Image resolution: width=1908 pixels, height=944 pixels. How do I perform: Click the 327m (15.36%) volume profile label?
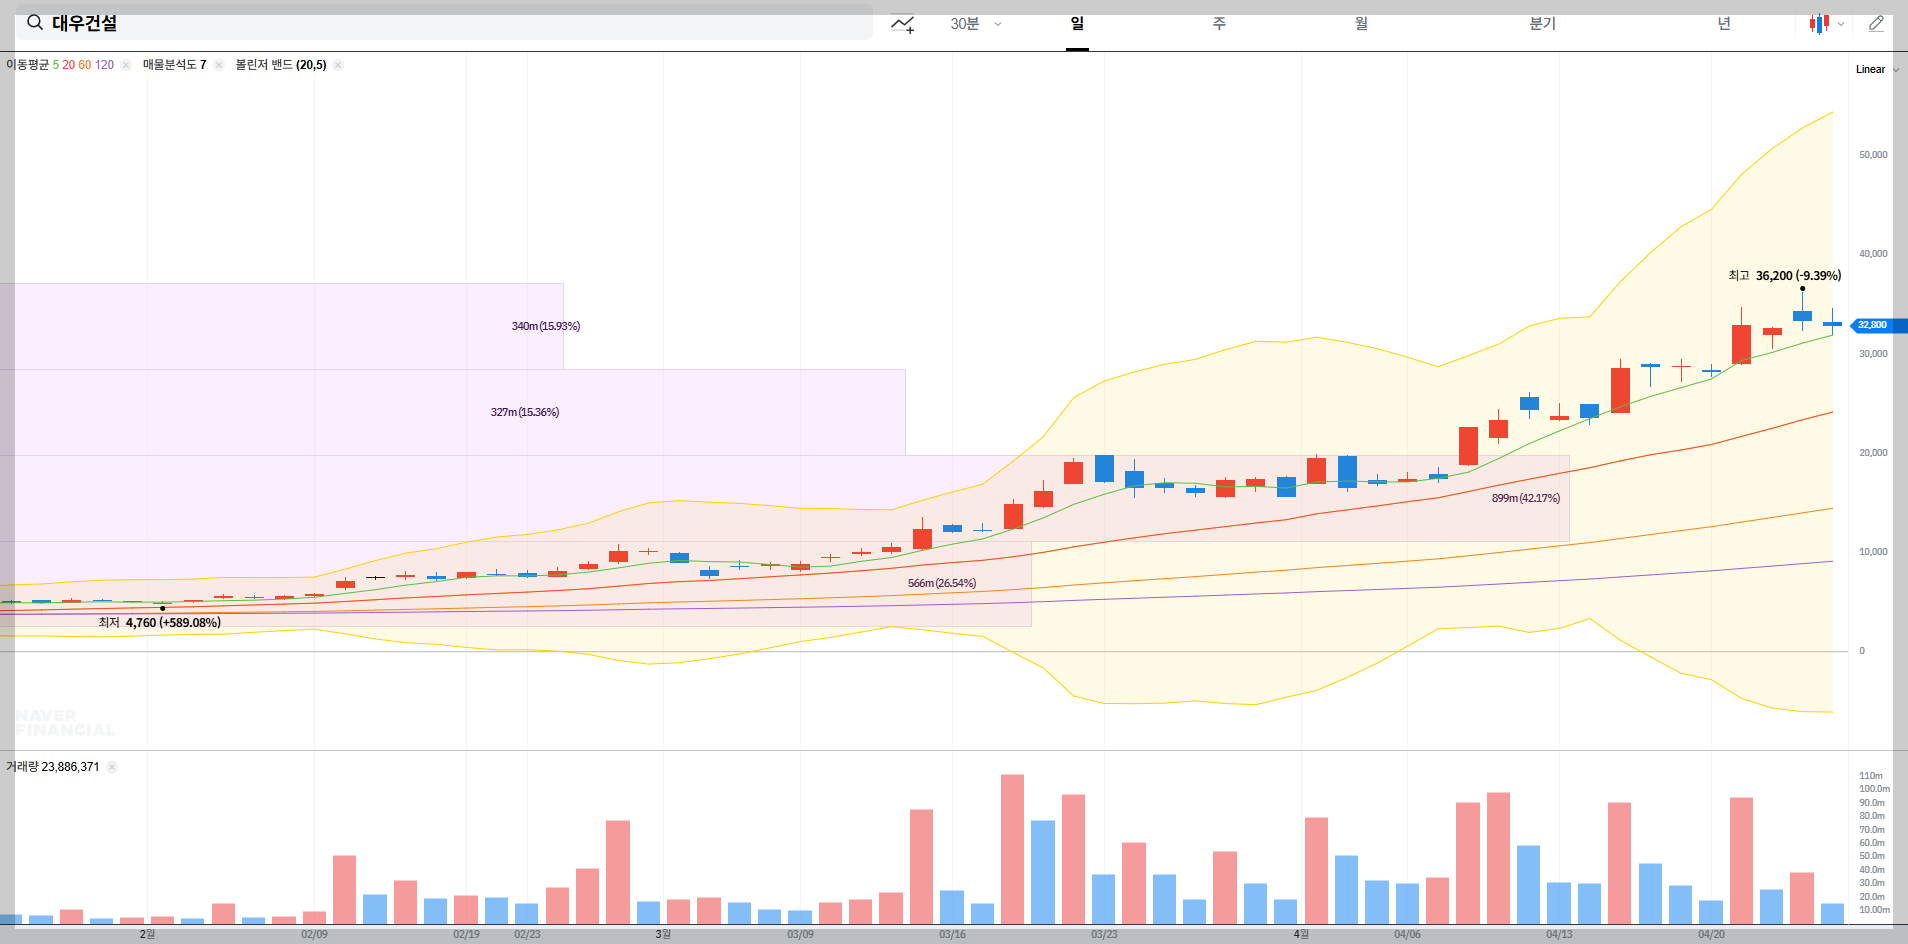tap(525, 412)
